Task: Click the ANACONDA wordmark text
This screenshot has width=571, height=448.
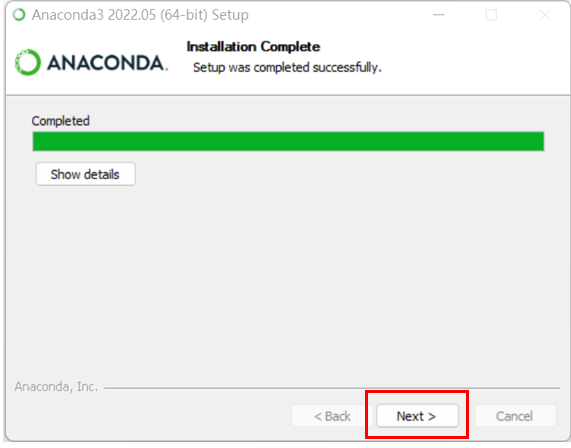Action: click(x=107, y=63)
